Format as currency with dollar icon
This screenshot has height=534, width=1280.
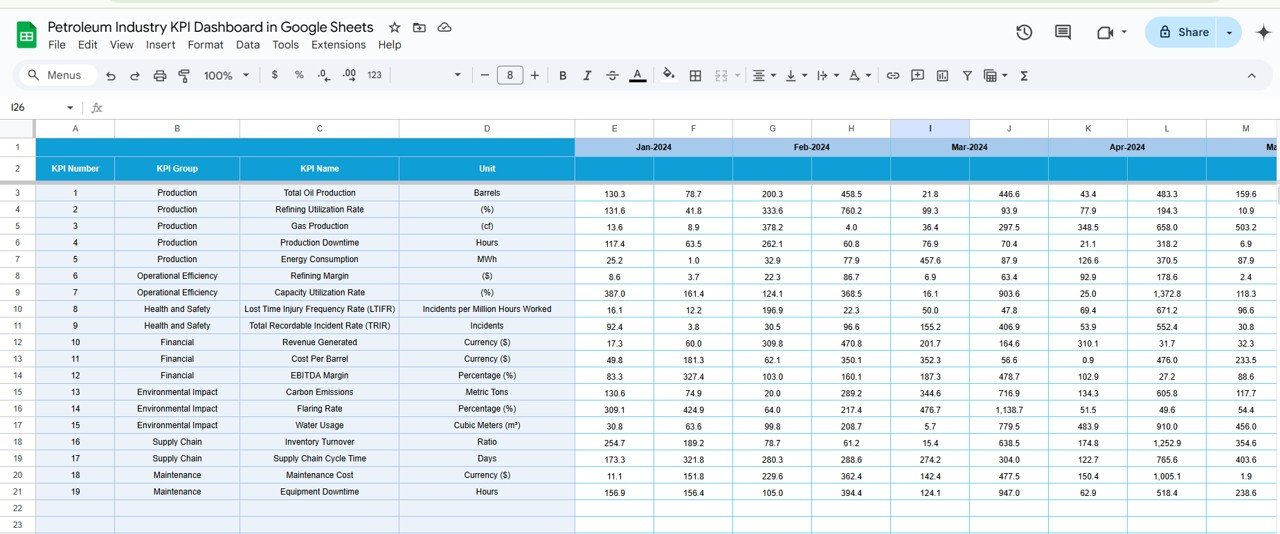(x=275, y=75)
